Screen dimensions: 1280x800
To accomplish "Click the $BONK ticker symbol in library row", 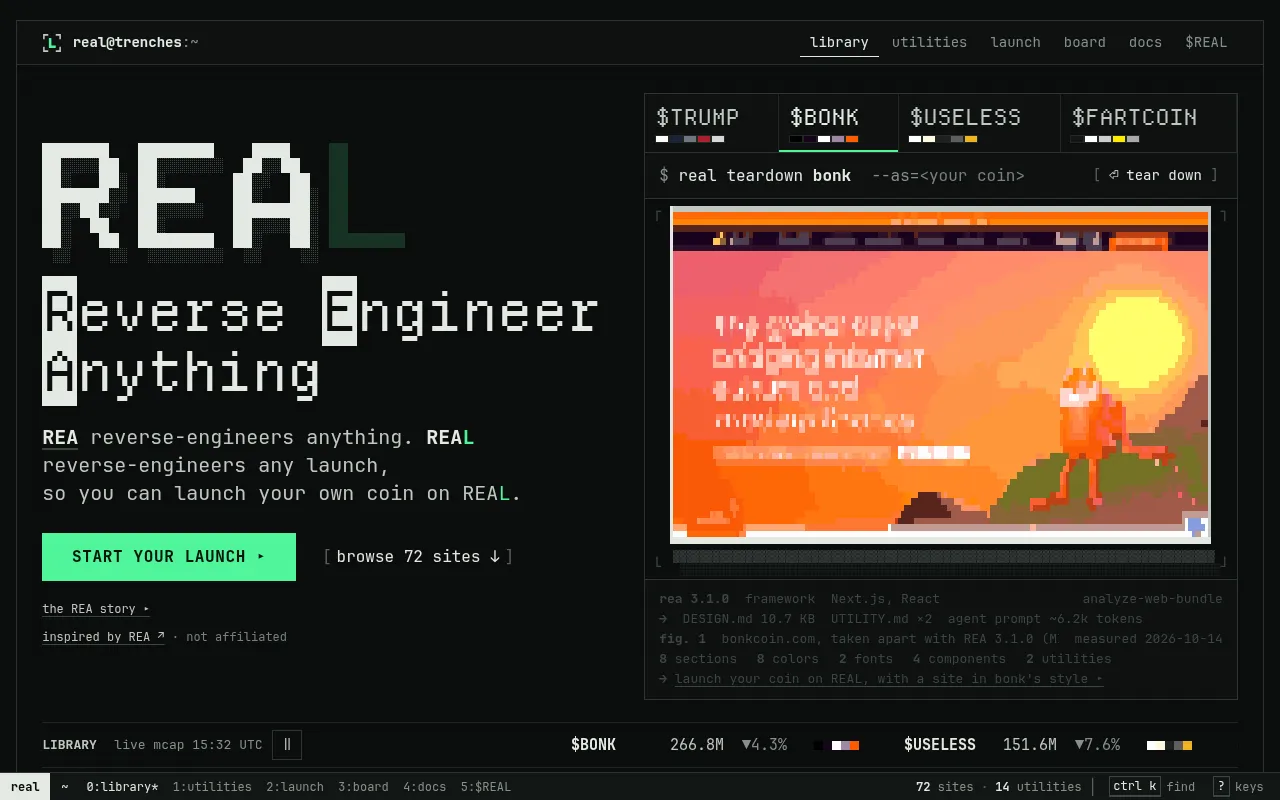I will pyautogui.click(x=593, y=745).
